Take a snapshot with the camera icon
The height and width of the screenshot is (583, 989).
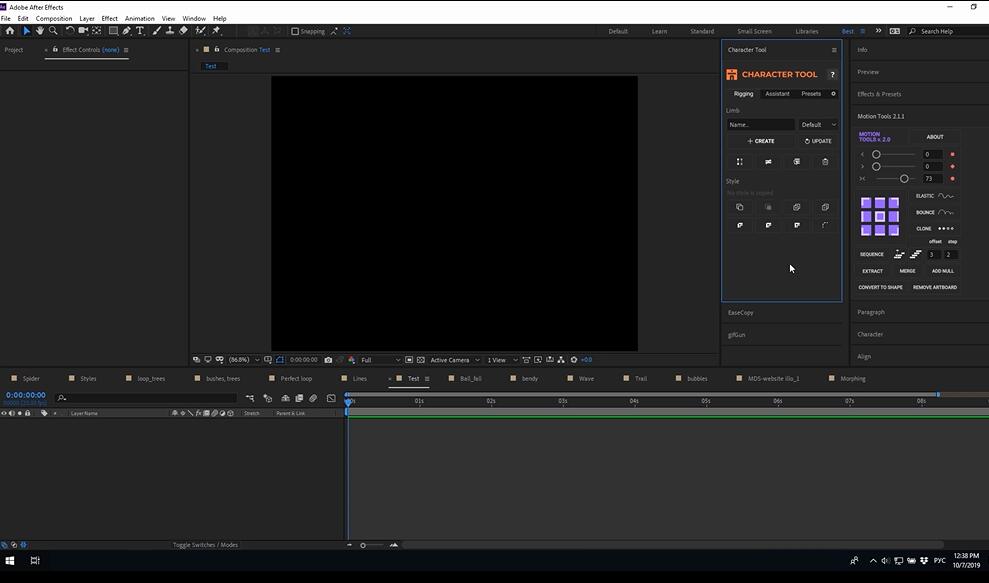click(x=328, y=360)
